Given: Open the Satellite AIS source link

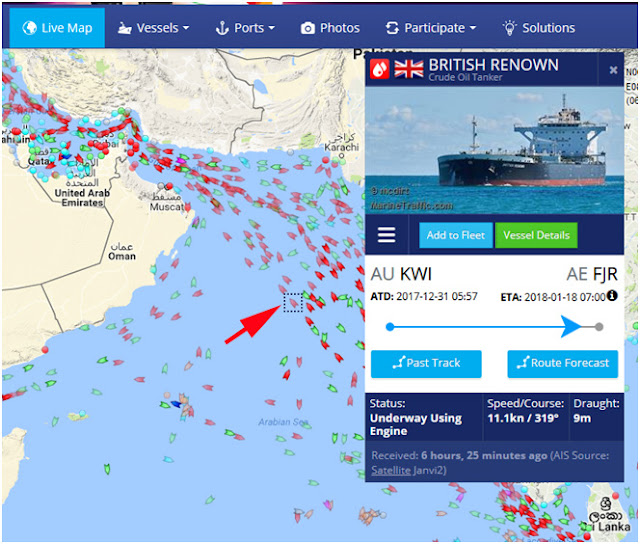Looking at the screenshot, I should point(391,470).
